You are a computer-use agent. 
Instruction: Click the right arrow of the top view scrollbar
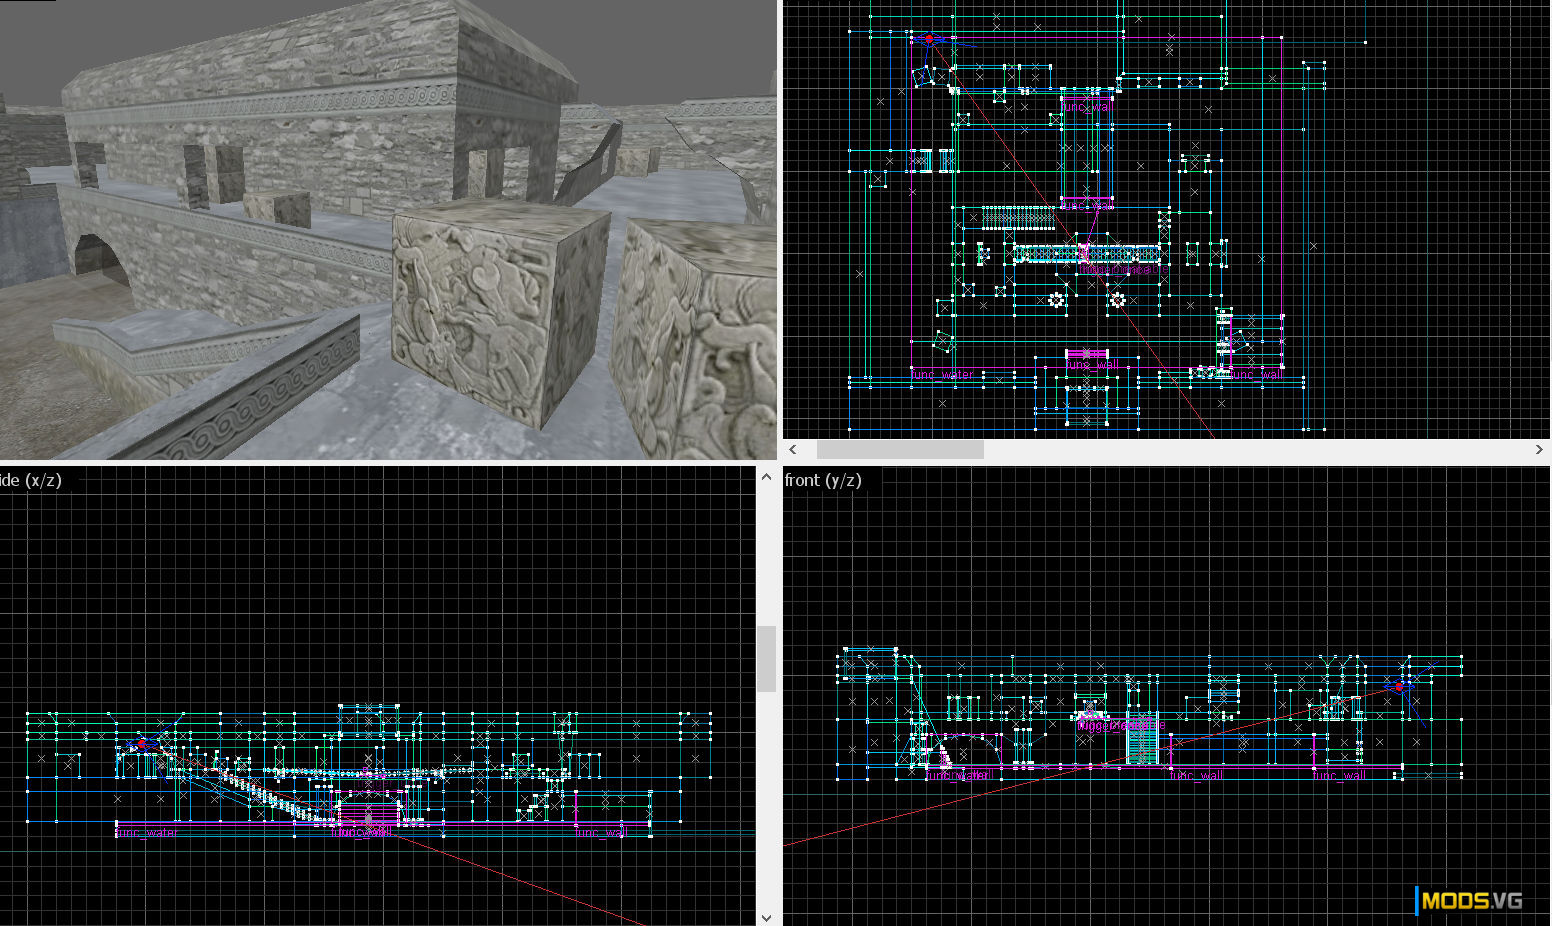tap(1539, 450)
